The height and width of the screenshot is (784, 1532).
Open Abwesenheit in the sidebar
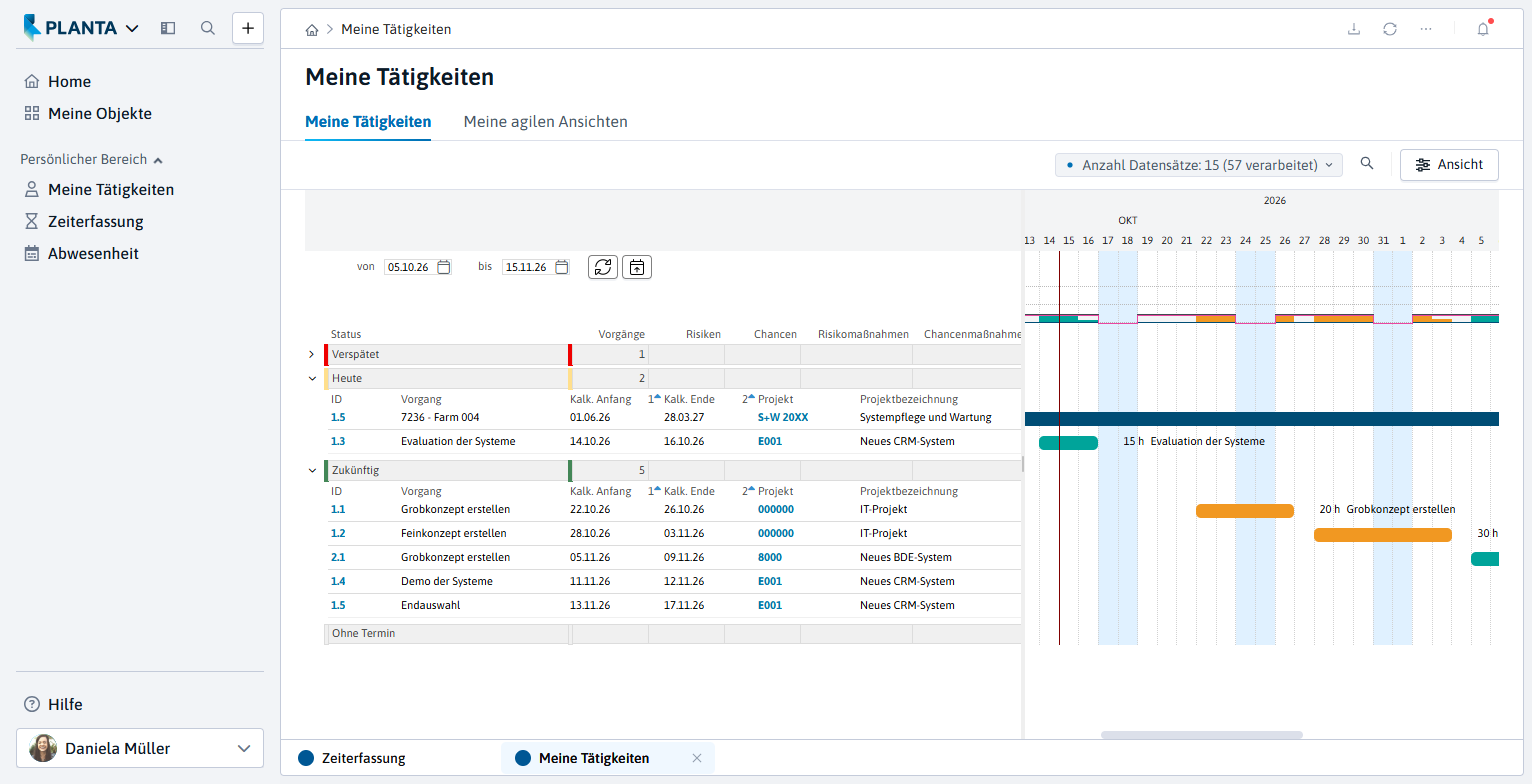[81, 253]
